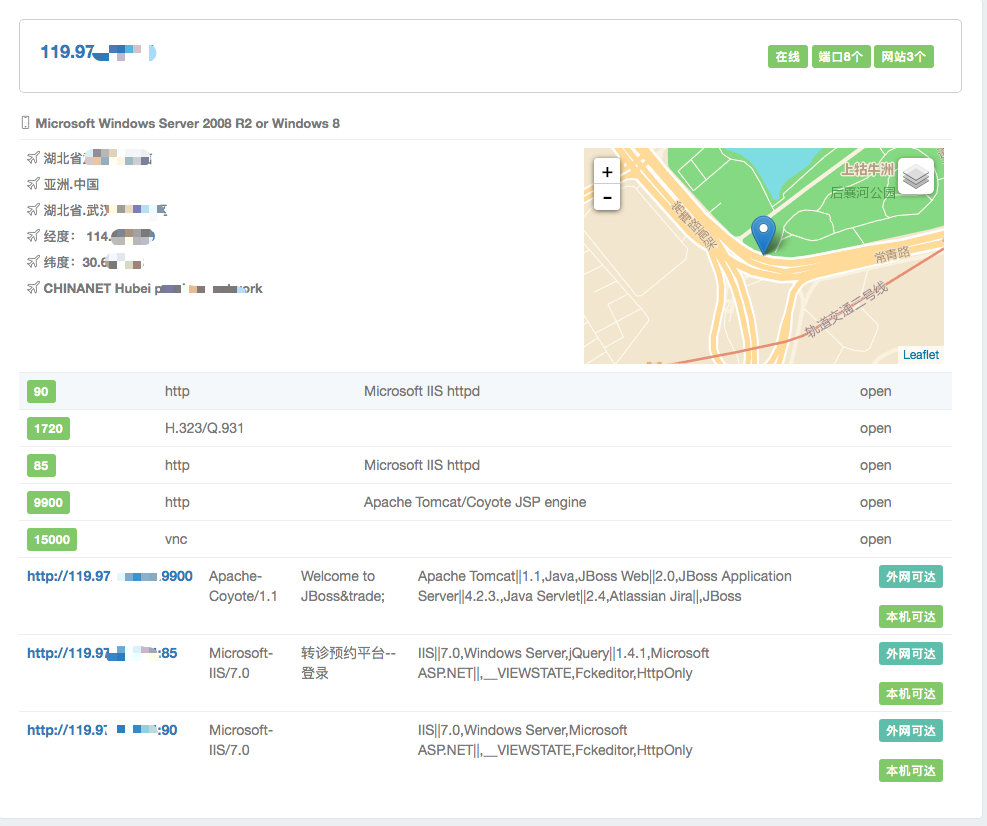
Task: Select the port 15000 vnc badge
Action: pyautogui.click(x=52, y=539)
